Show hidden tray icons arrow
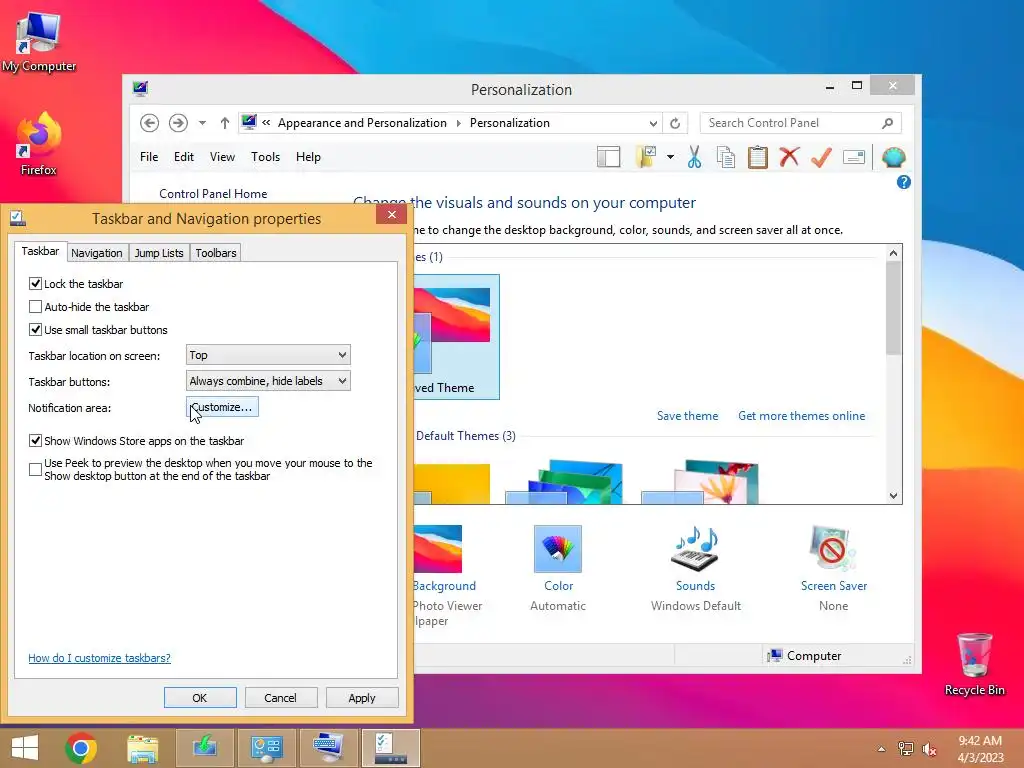Image resolution: width=1024 pixels, height=768 pixels. (882, 749)
